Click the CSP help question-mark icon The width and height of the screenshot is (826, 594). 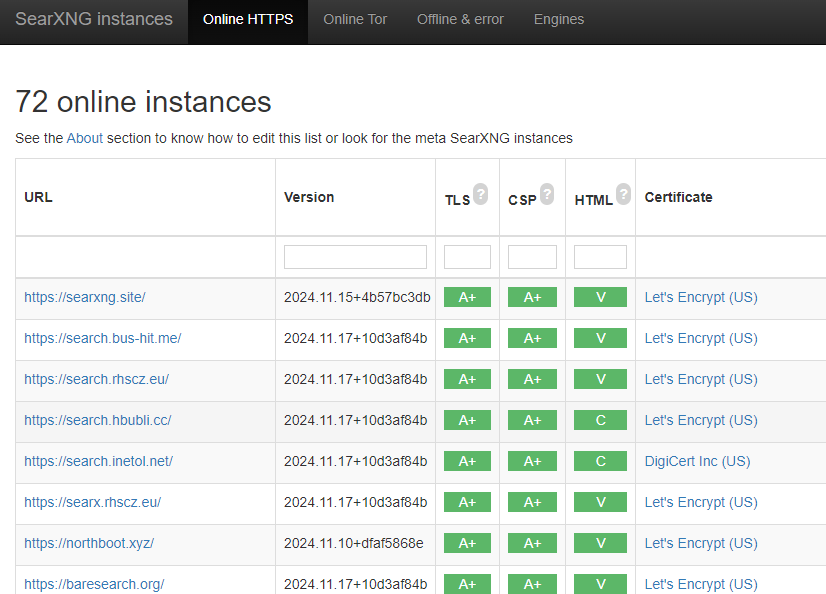tap(547, 194)
